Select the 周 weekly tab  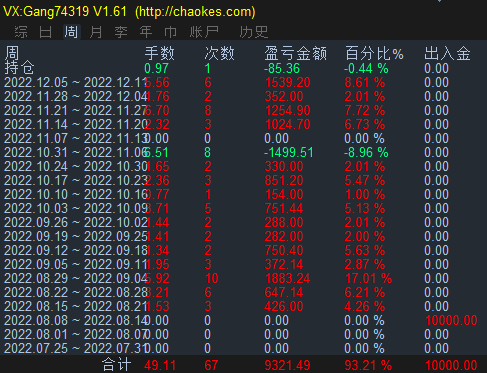click(71, 32)
